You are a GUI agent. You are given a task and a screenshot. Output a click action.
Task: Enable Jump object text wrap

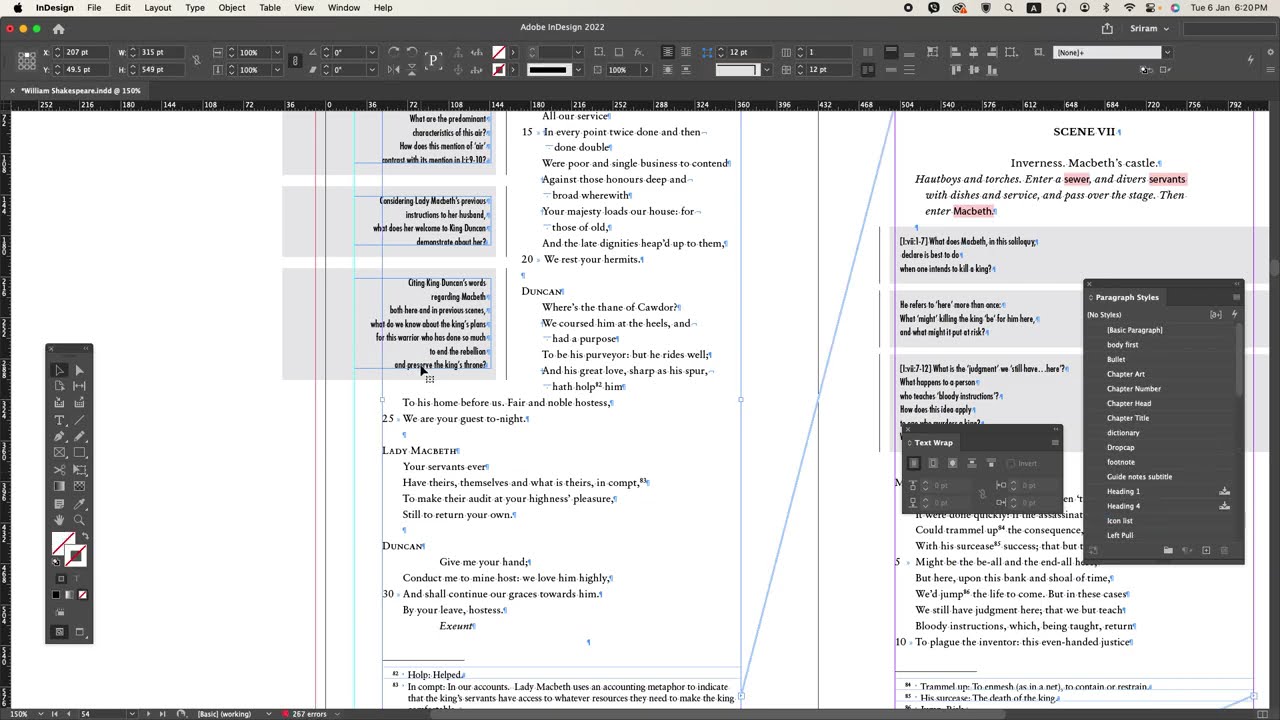click(971, 463)
